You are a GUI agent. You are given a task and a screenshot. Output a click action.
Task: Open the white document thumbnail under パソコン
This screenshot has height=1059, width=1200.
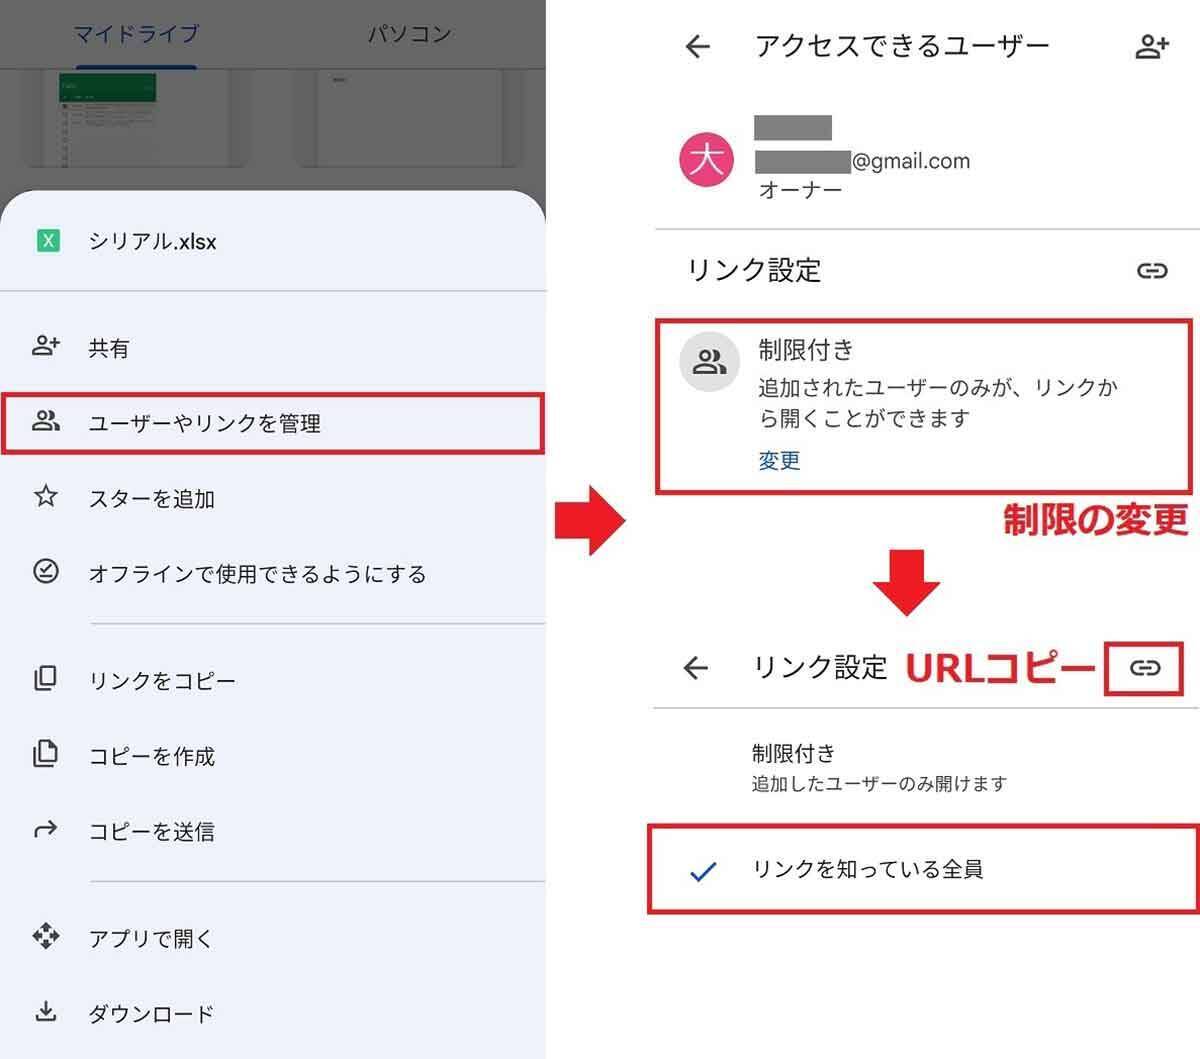(408, 117)
